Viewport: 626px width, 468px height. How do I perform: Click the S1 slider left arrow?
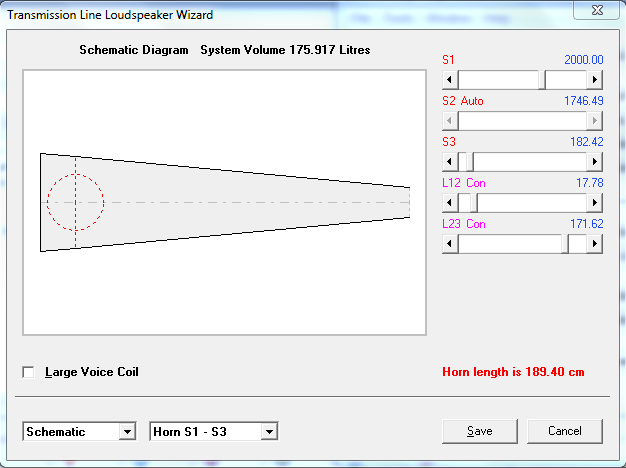(x=450, y=79)
